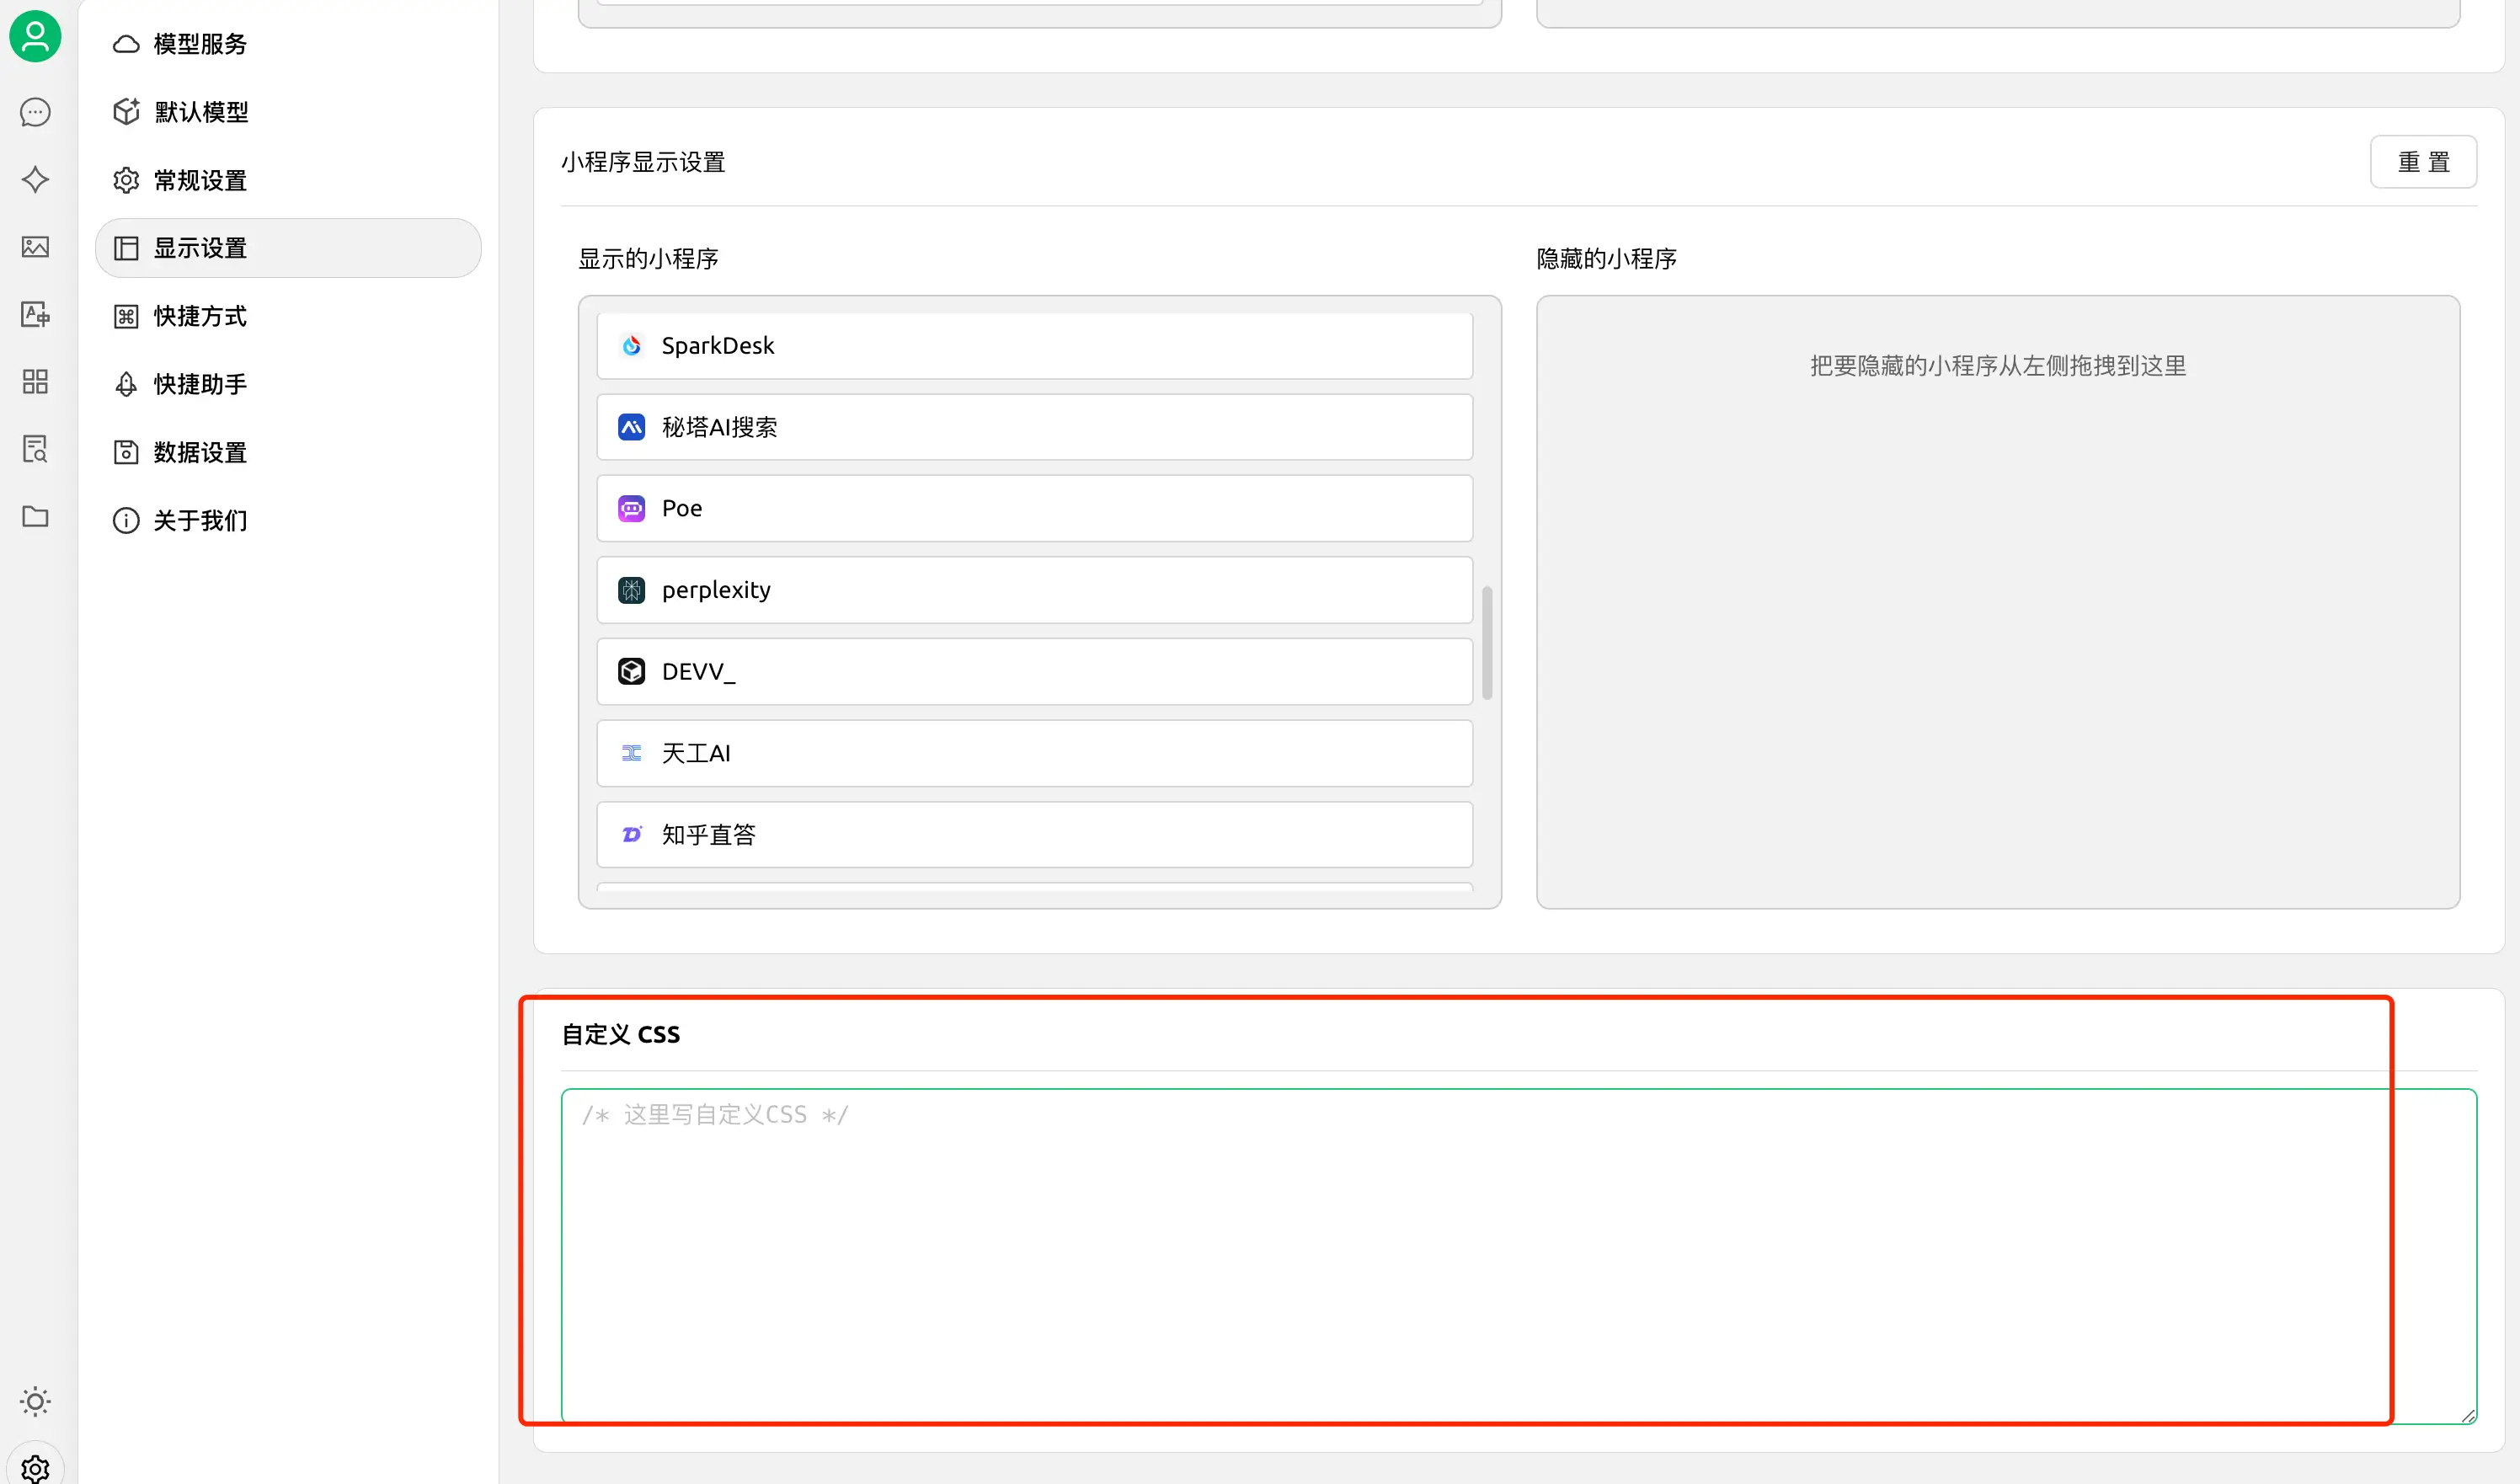Screen dimensions: 2520x1484
Task: Open the image painting sidebar icon
Action: coord(35,247)
